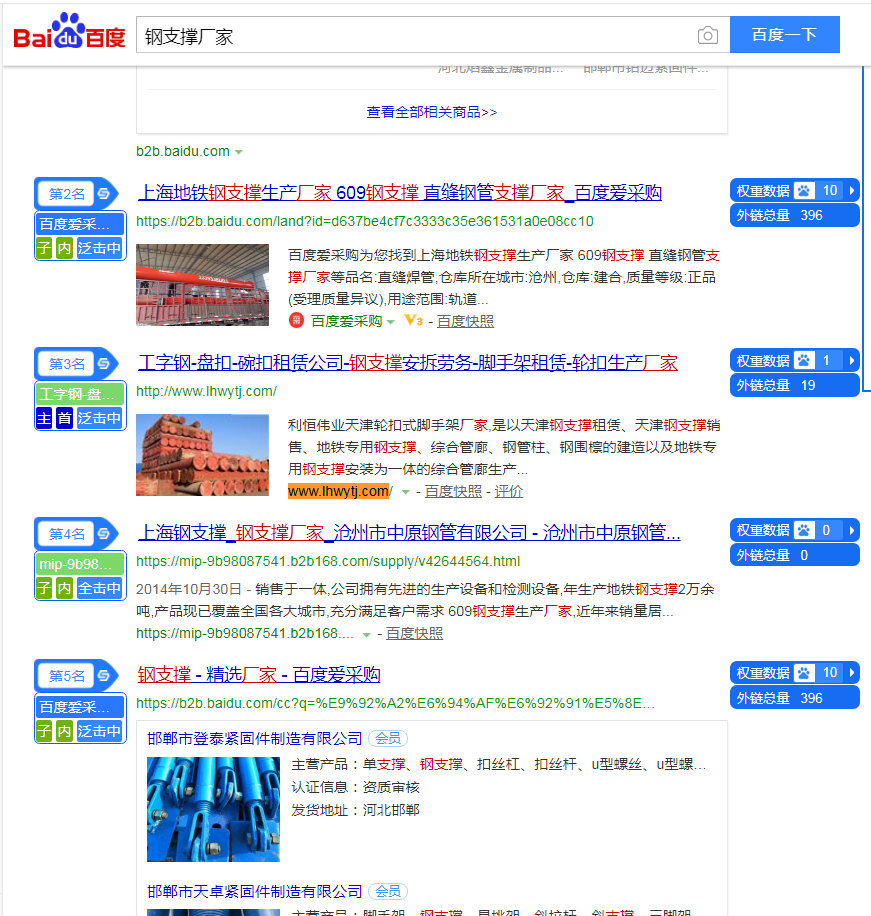Click the 百度一下 search button
Image resolution: width=871 pixels, height=916 pixels.
click(x=785, y=35)
